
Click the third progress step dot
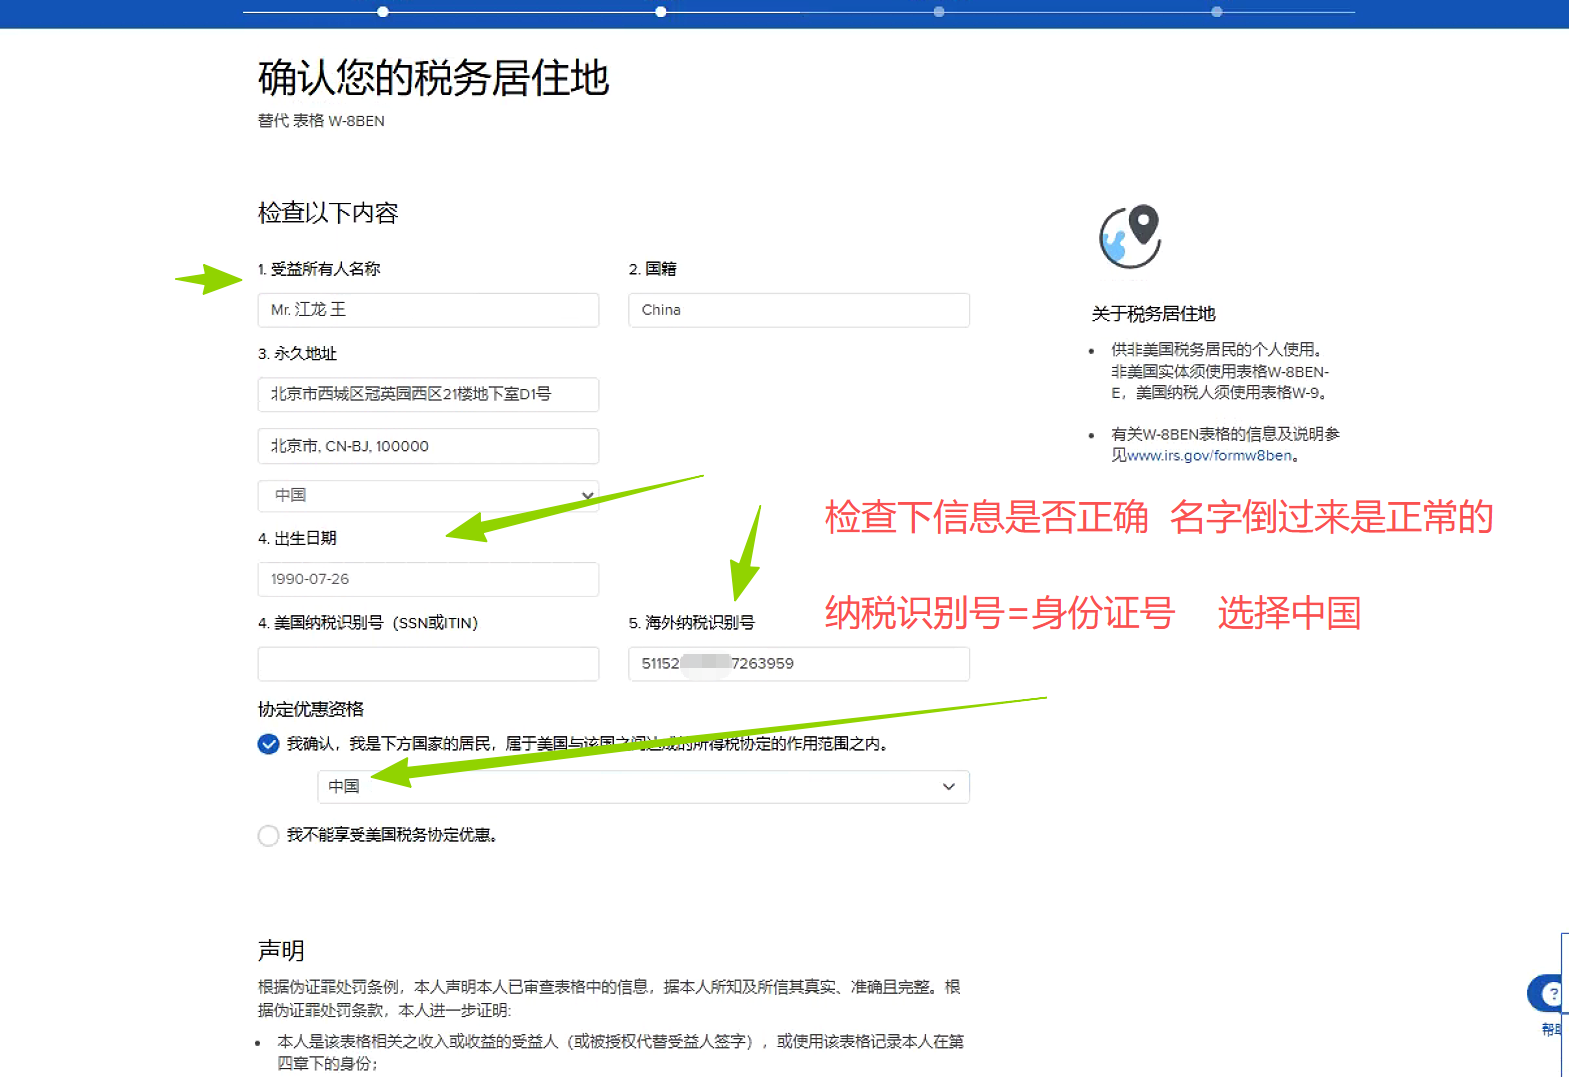939,12
